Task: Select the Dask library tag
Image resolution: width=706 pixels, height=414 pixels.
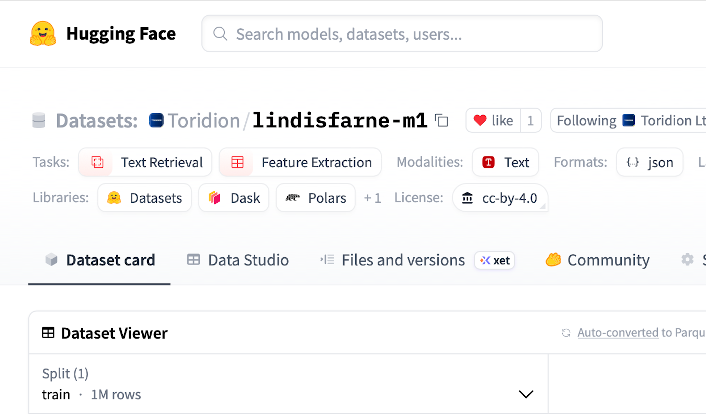Action: click(x=234, y=198)
